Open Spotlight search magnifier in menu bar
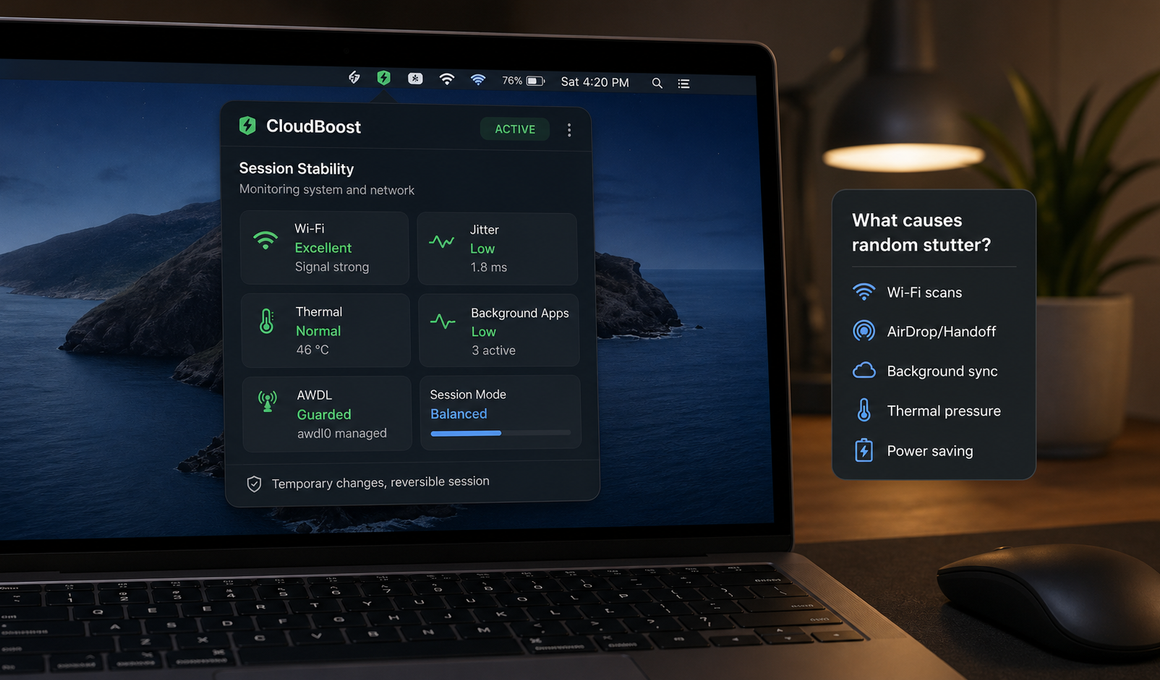Image resolution: width=1160 pixels, height=680 pixels. click(657, 83)
